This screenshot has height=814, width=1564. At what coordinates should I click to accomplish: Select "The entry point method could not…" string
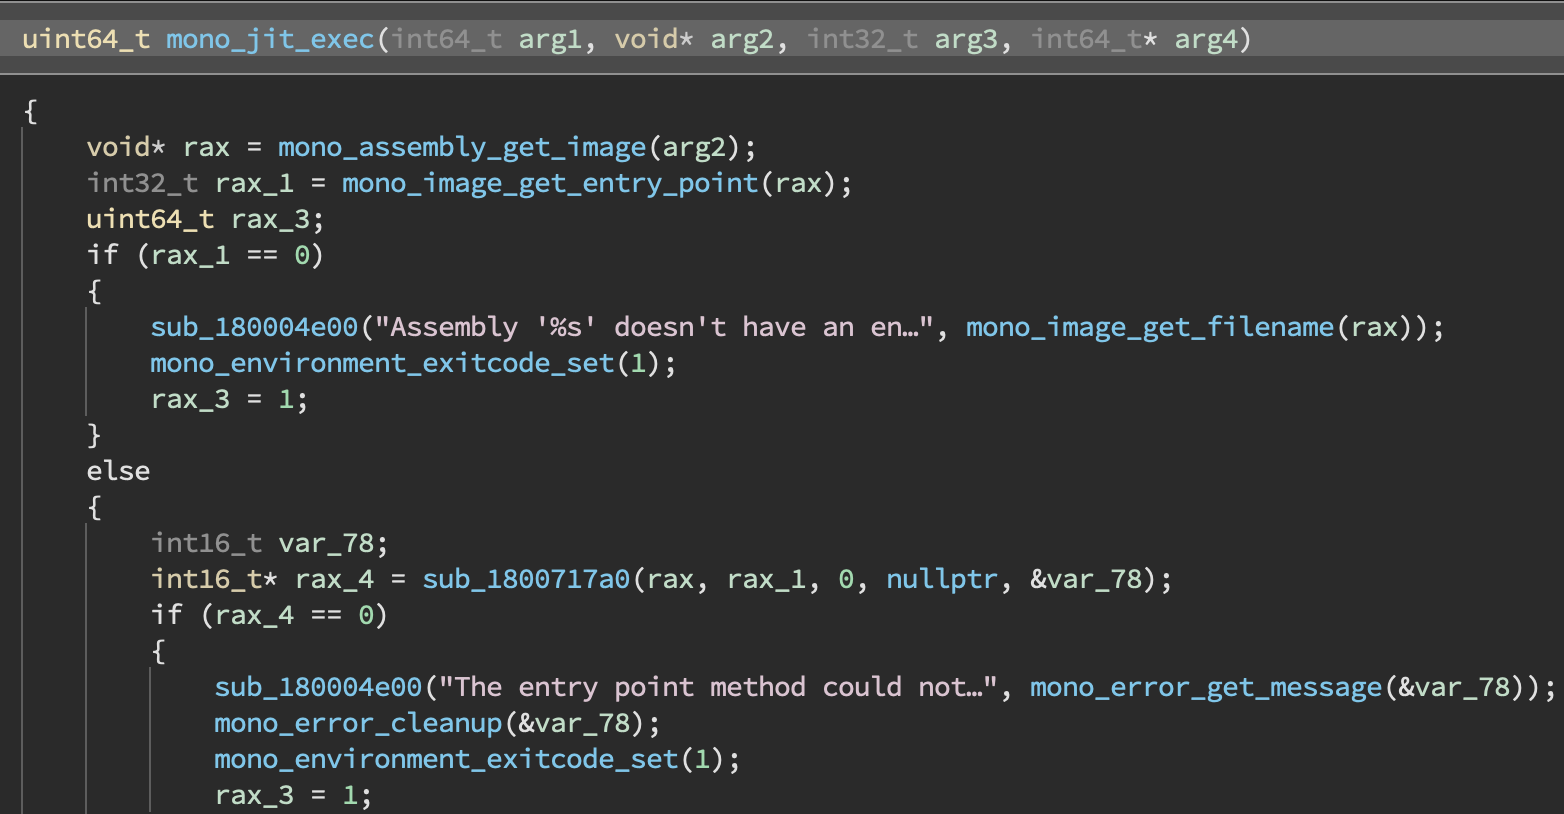click(718, 687)
